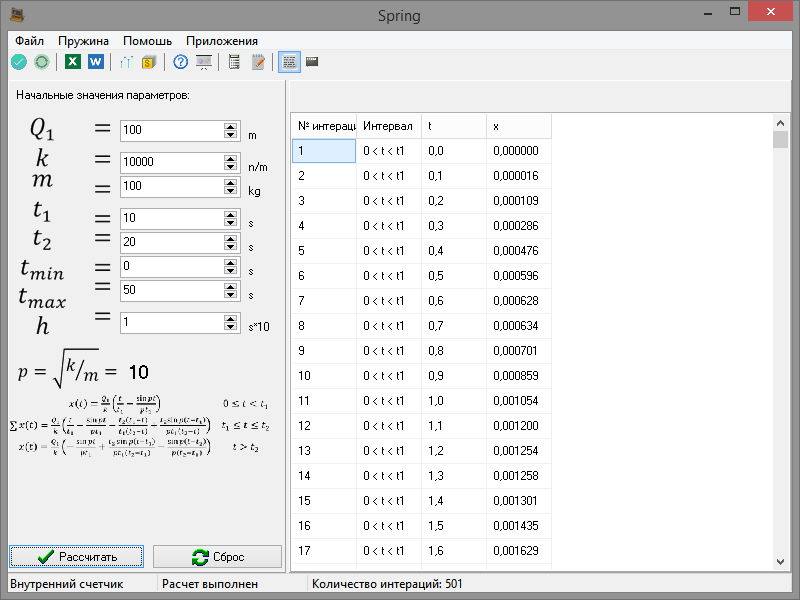Click the blue question mark help icon

click(180, 62)
